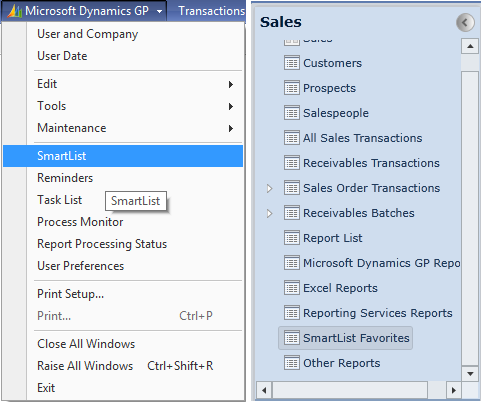Collapse the Sales navigation pane with back arrow
482x402 pixels.
[465, 23]
